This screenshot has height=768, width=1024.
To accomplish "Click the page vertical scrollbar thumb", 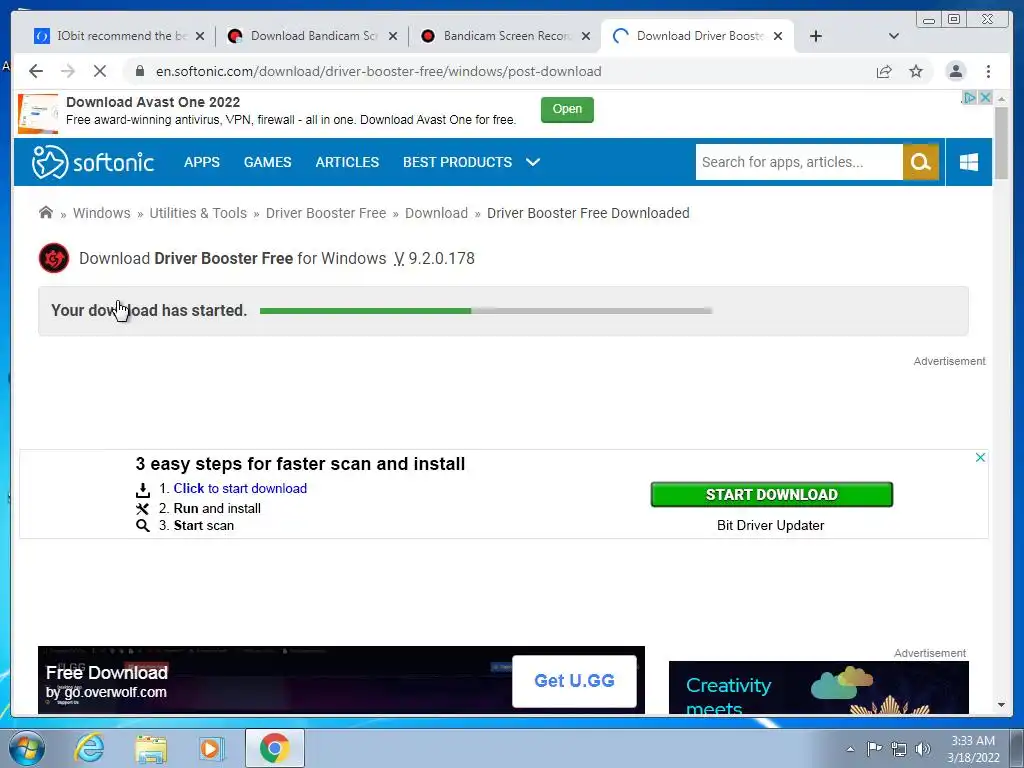I will point(1001,142).
